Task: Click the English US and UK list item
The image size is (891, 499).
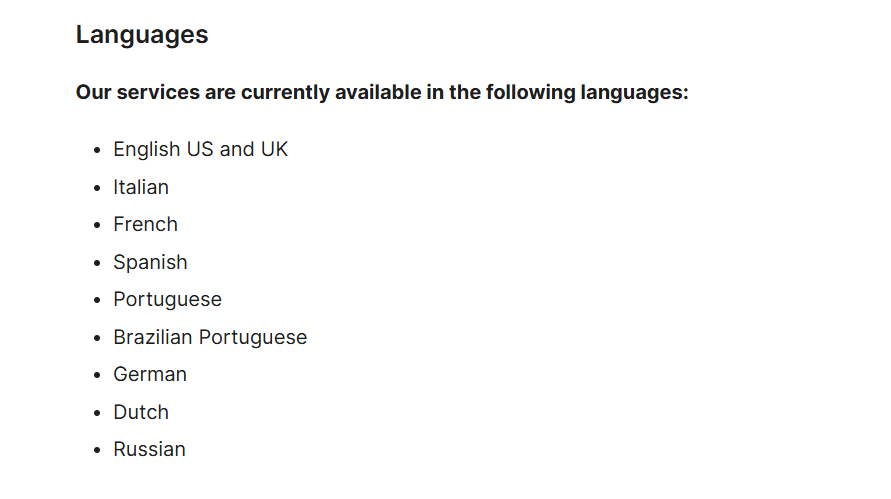Action: [200, 150]
